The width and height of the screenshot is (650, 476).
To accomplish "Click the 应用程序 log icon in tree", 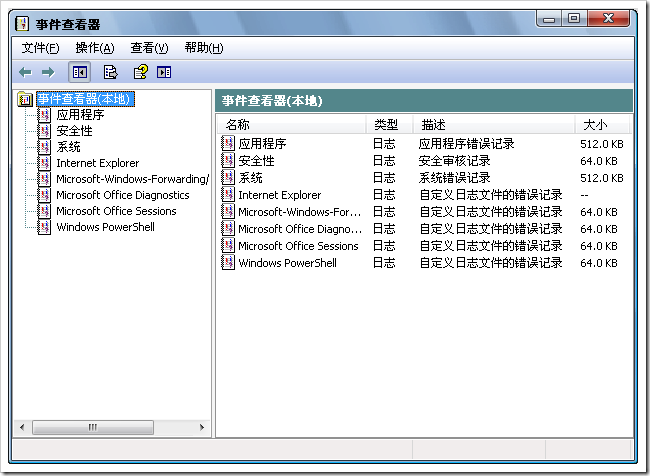I will pos(44,115).
